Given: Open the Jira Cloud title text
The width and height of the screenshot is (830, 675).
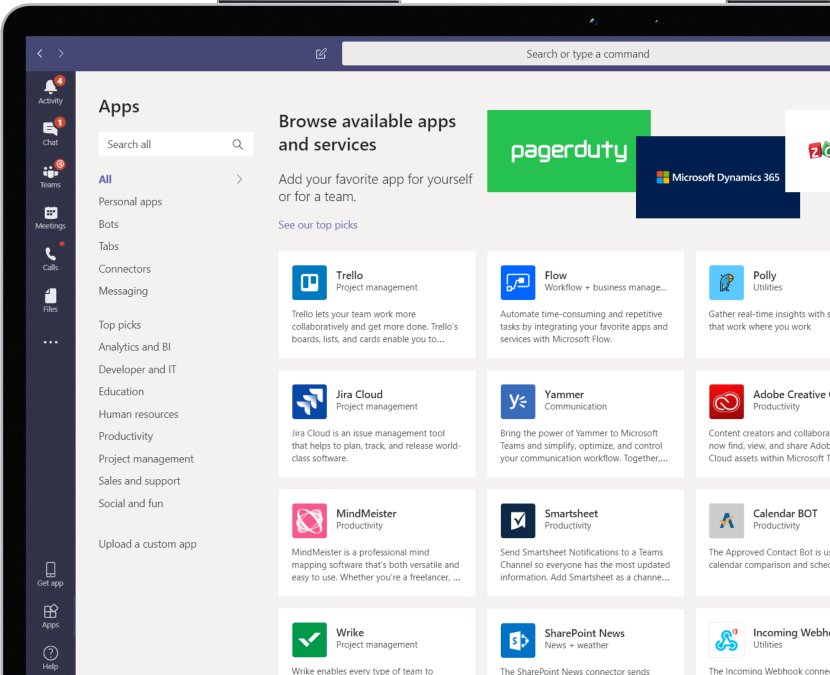Looking at the screenshot, I should tap(359, 394).
